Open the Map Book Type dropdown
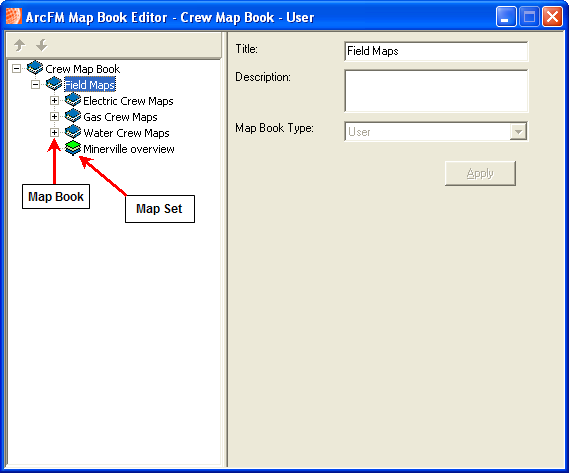 click(x=518, y=131)
